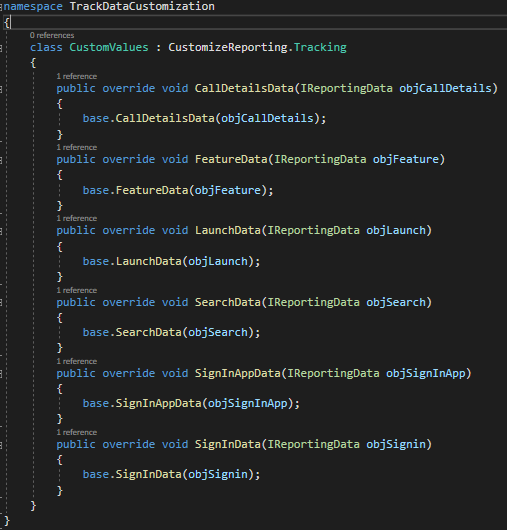Collapse the CustomValues class outlining region
The width and height of the screenshot is (507, 530).
point(1,48)
